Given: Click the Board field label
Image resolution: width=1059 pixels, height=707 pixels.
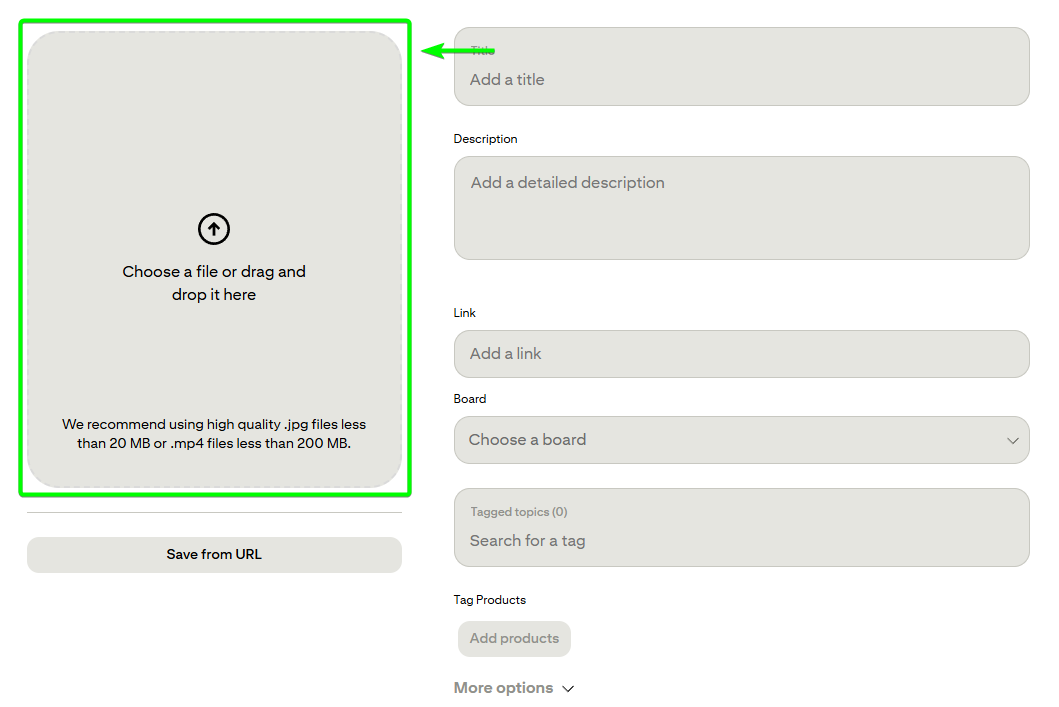Looking at the screenshot, I should pos(469,399).
